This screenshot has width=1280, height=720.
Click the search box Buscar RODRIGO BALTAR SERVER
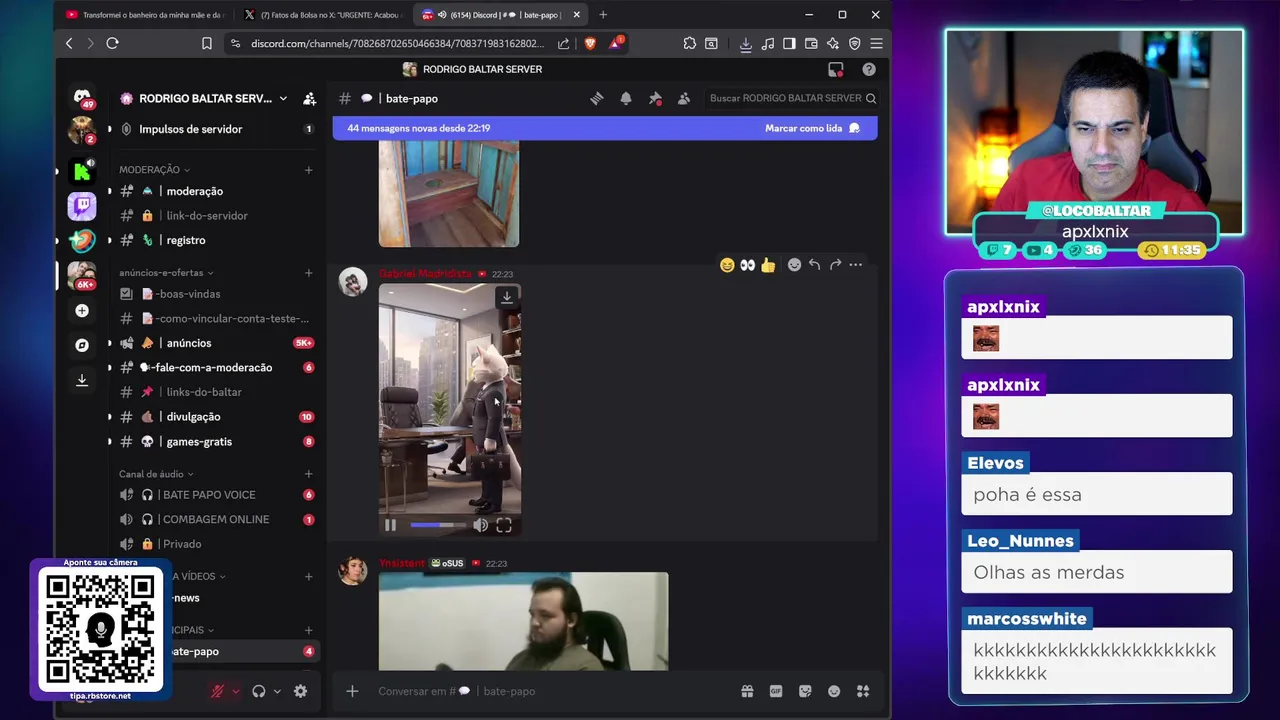[x=792, y=98]
